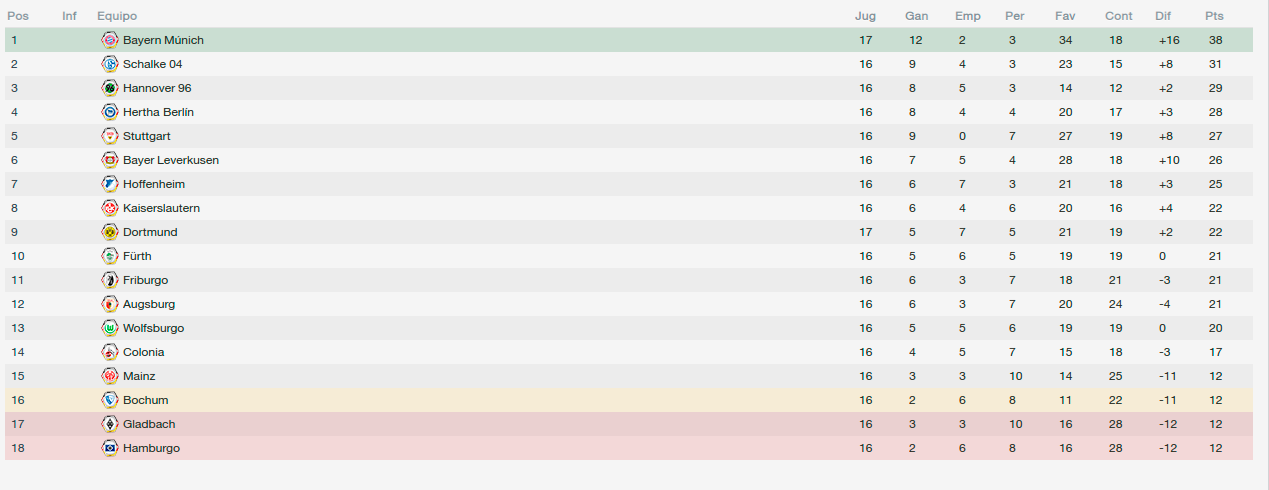Viewport: 1269px width, 490px height.
Task: Click the Hoffenheim club crest icon
Action: point(110,184)
